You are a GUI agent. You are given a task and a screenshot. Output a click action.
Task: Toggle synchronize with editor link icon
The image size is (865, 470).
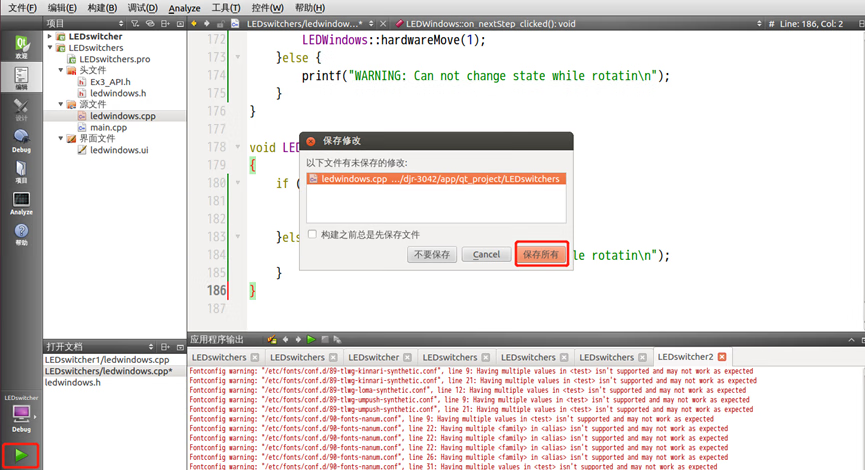150,24
